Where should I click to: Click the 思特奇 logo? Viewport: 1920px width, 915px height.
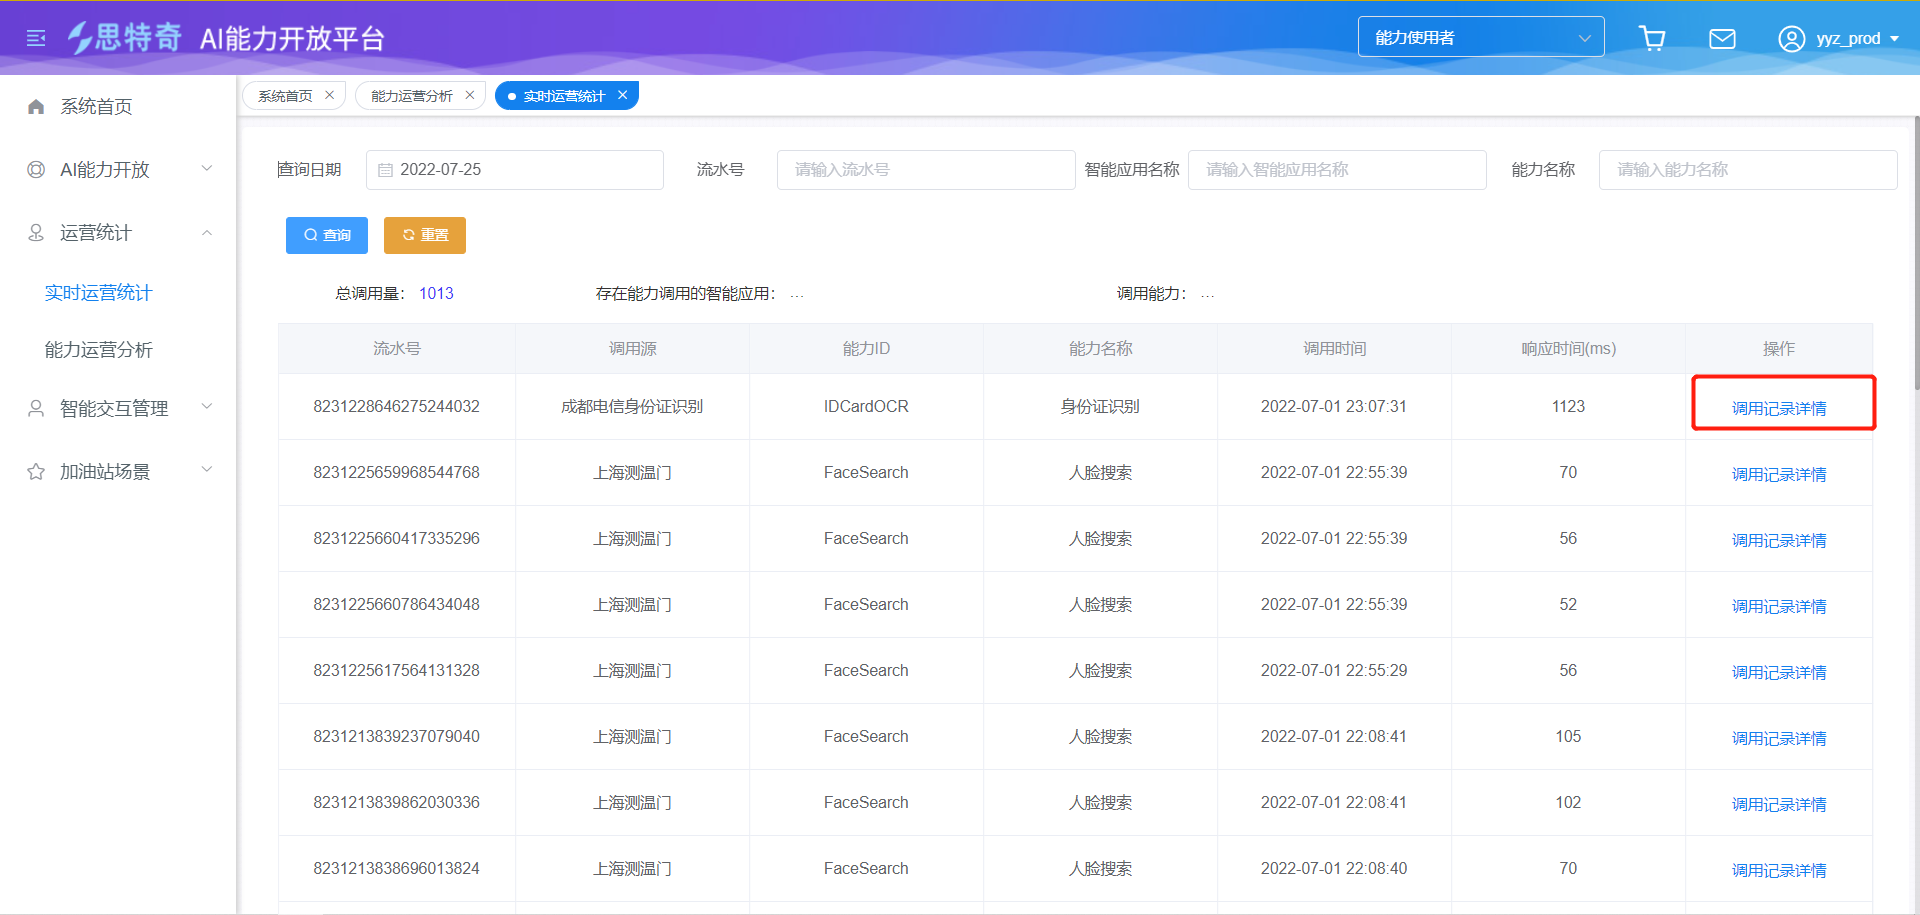[x=125, y=38]
